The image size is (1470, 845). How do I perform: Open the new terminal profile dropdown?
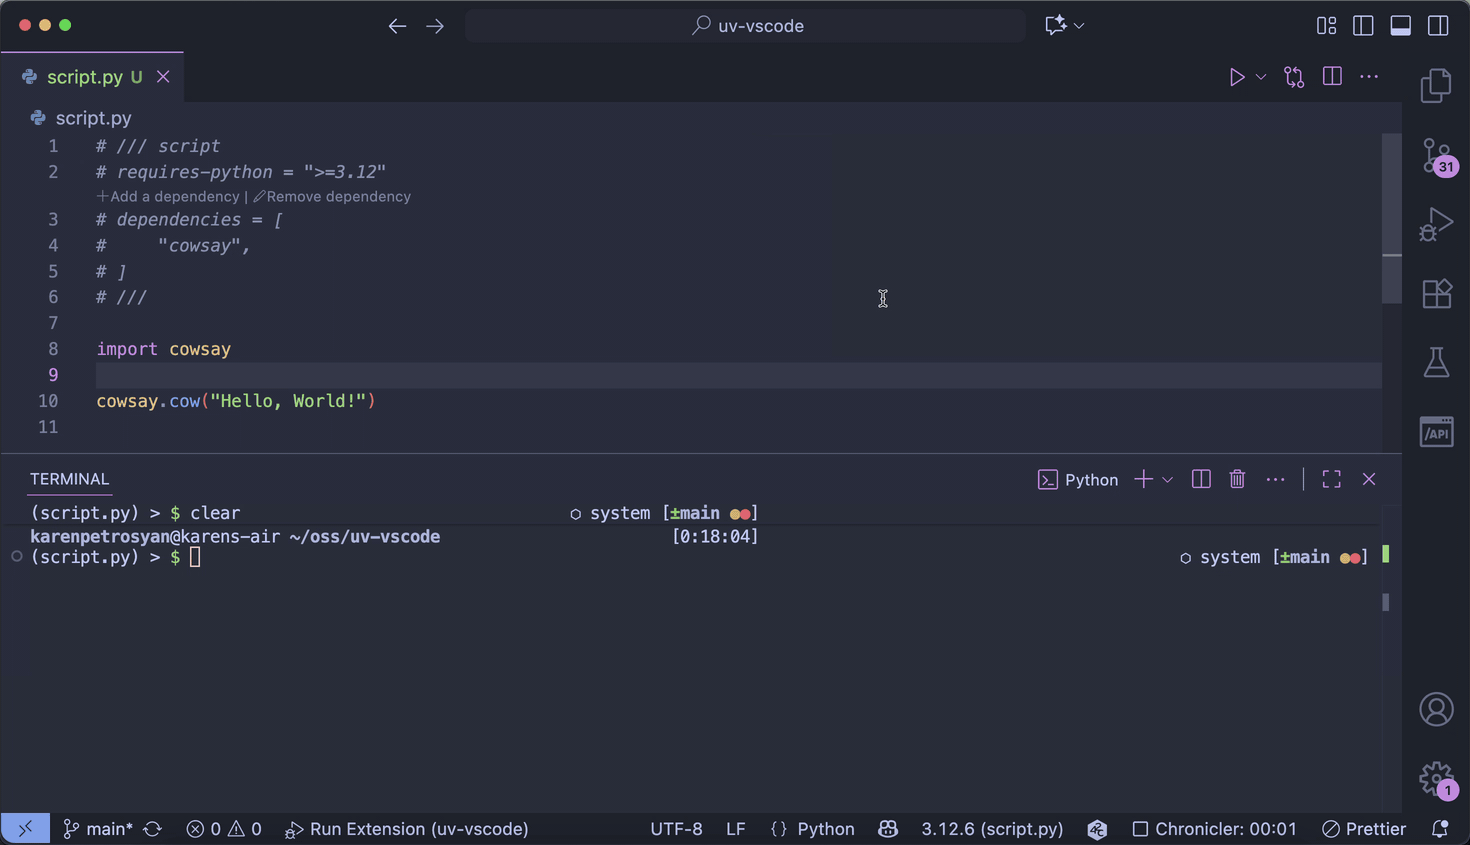pos(1166,479)
